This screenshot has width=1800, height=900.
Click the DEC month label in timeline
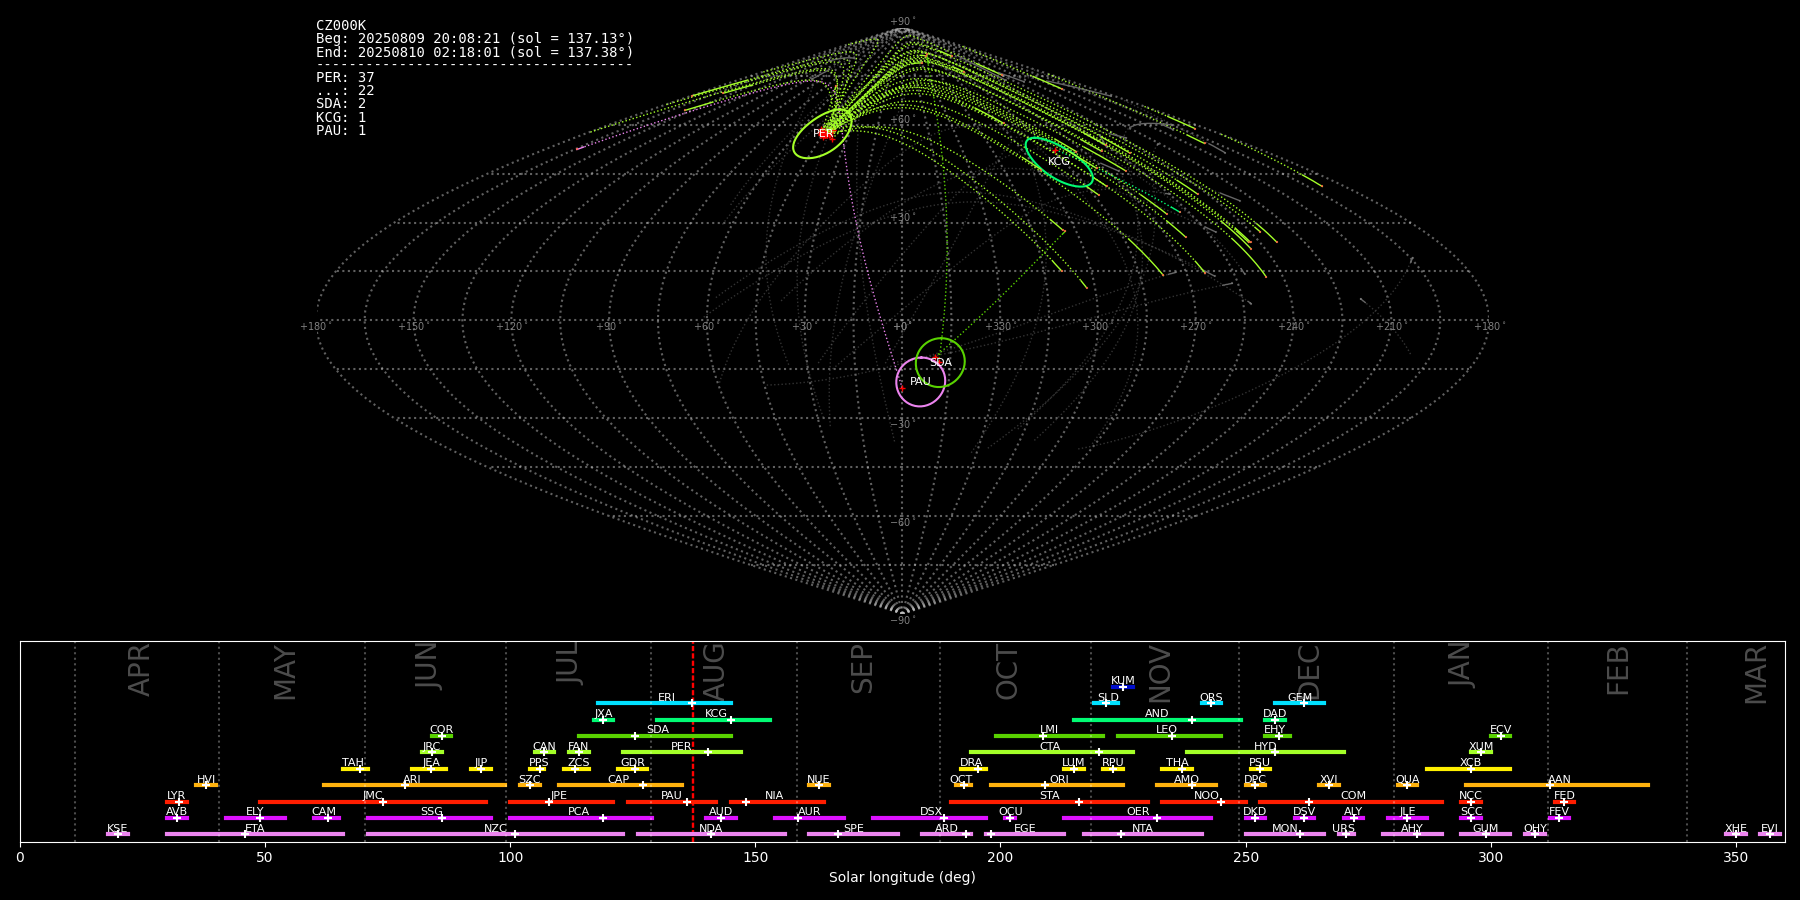point(1309,672)
